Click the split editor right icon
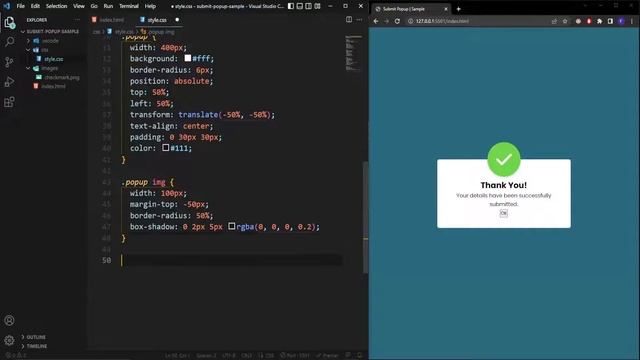 click(349, 20)
